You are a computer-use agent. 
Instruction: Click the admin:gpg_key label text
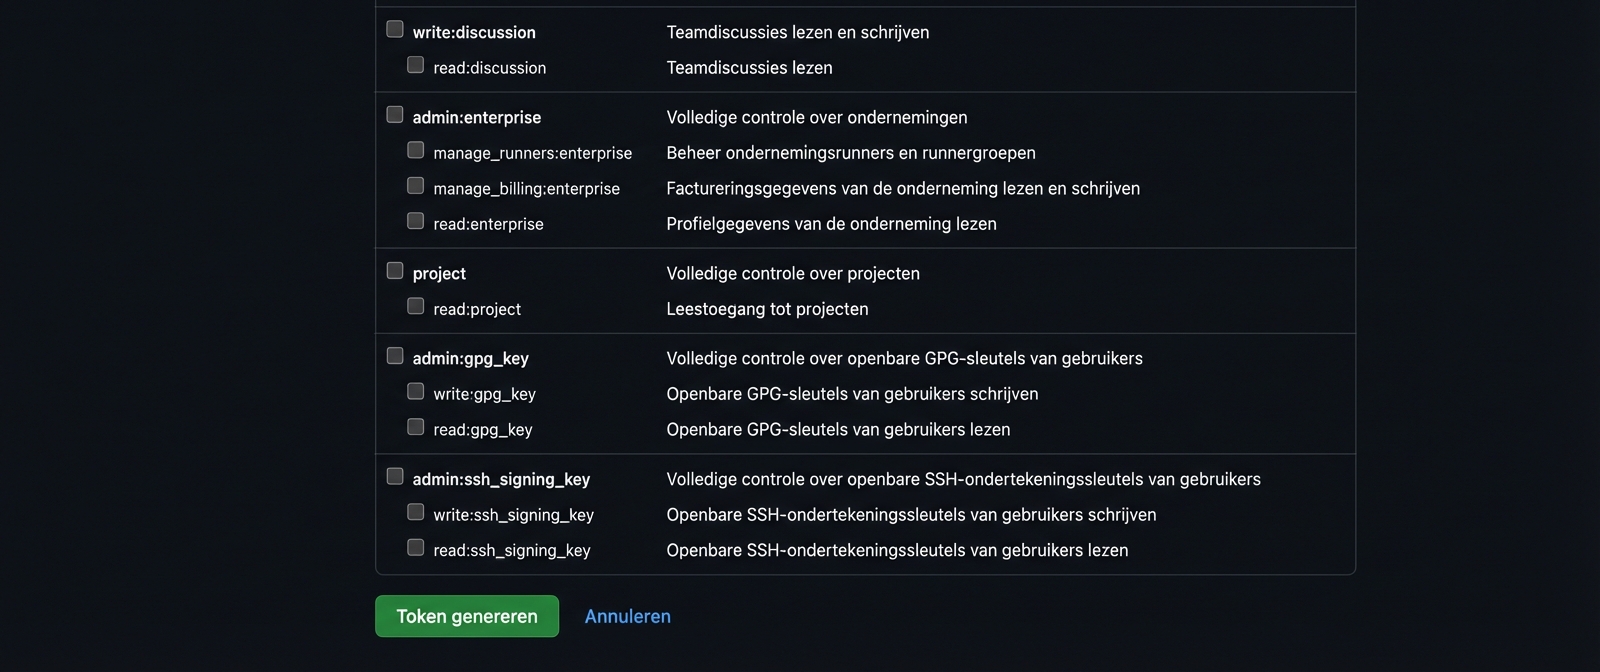tap(470, 358)
